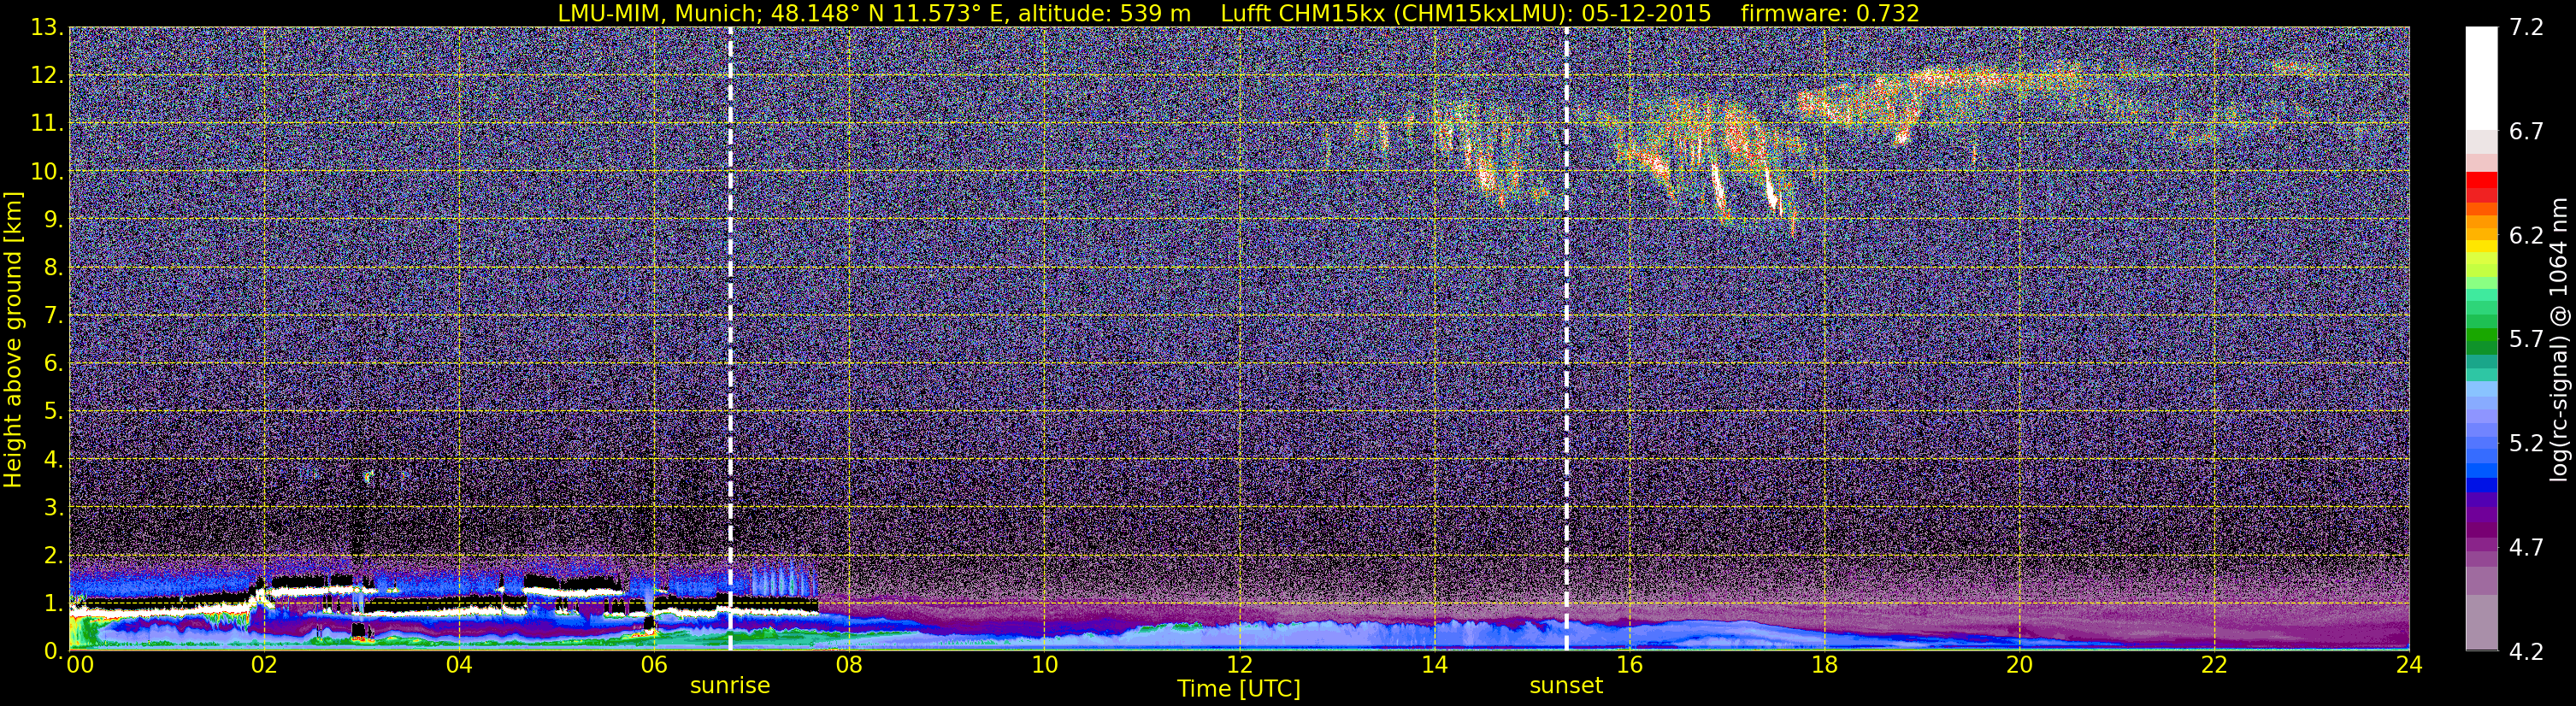
Task: Click the time axis tick "08"
Action: click(x=848, y=665)
